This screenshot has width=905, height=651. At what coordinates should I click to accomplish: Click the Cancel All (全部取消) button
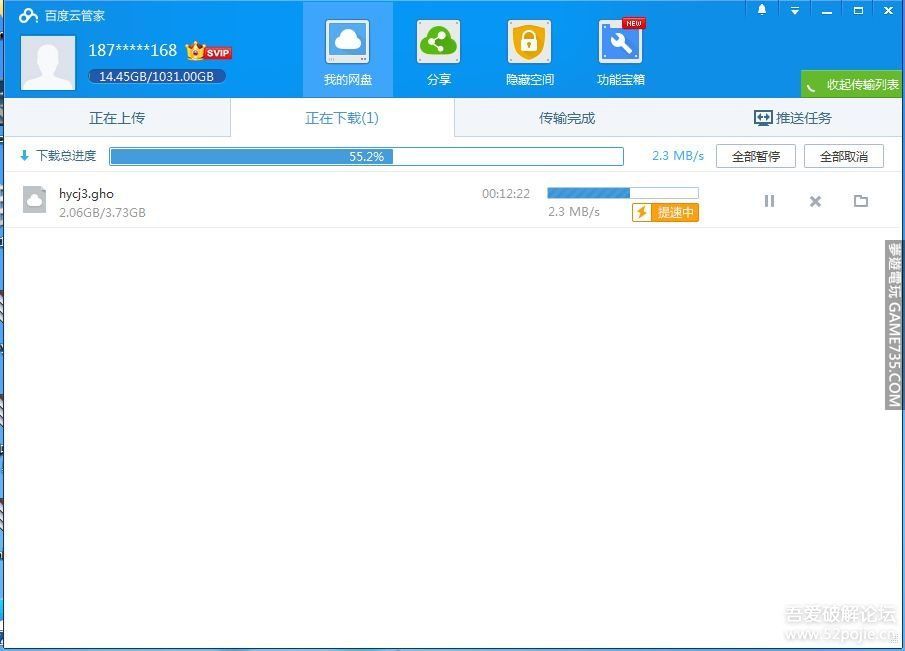click(844, 156)
